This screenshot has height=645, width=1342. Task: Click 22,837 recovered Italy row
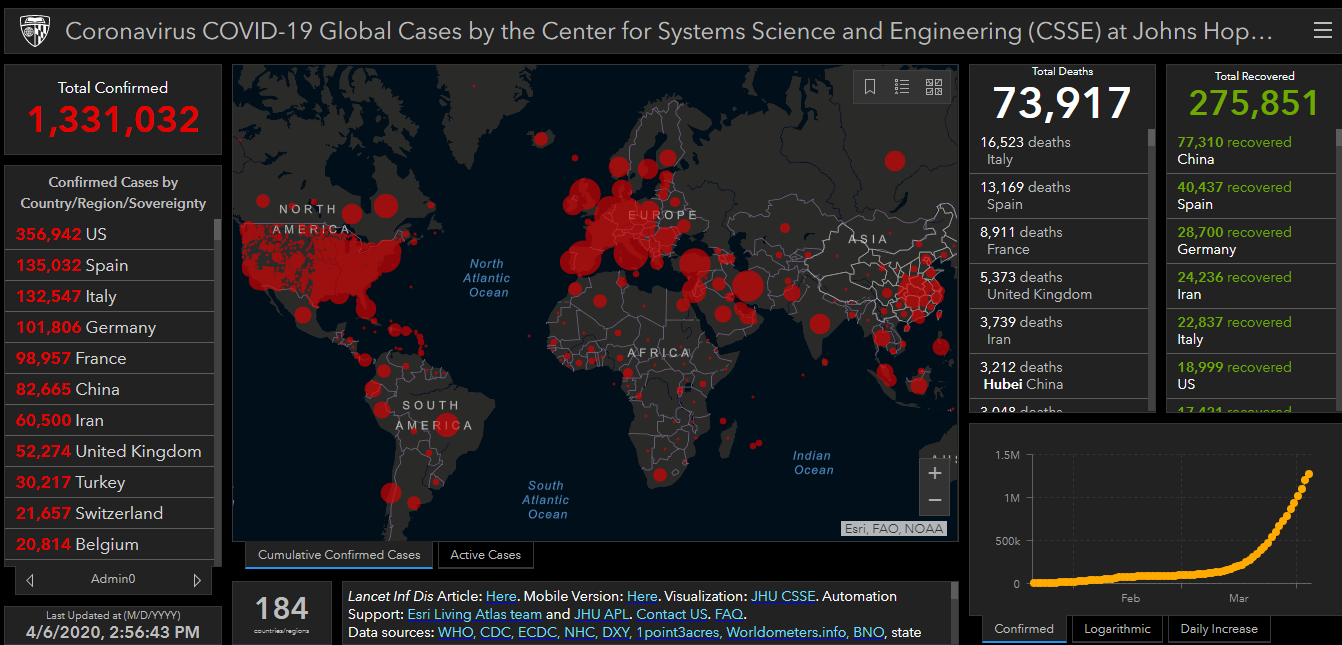click(x=1251, y=331)
